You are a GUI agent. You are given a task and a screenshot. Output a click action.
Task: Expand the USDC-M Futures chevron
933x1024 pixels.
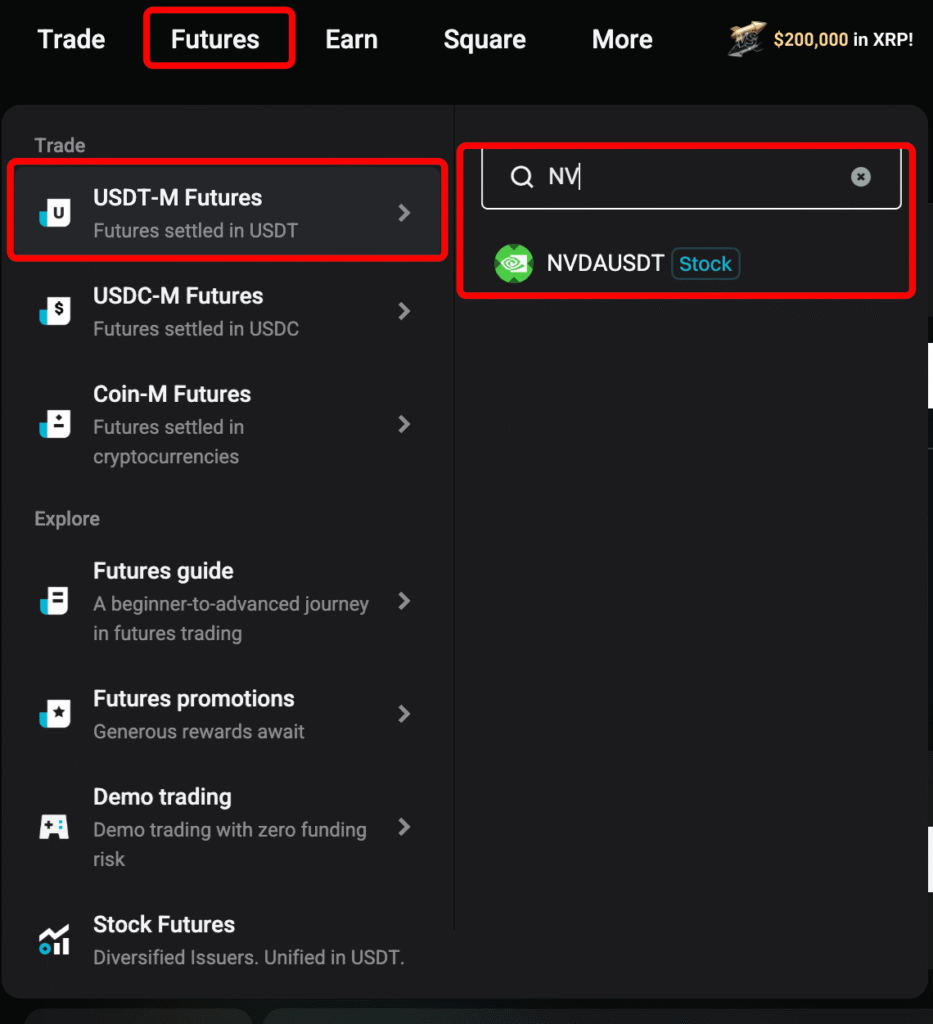pos(404,311)
